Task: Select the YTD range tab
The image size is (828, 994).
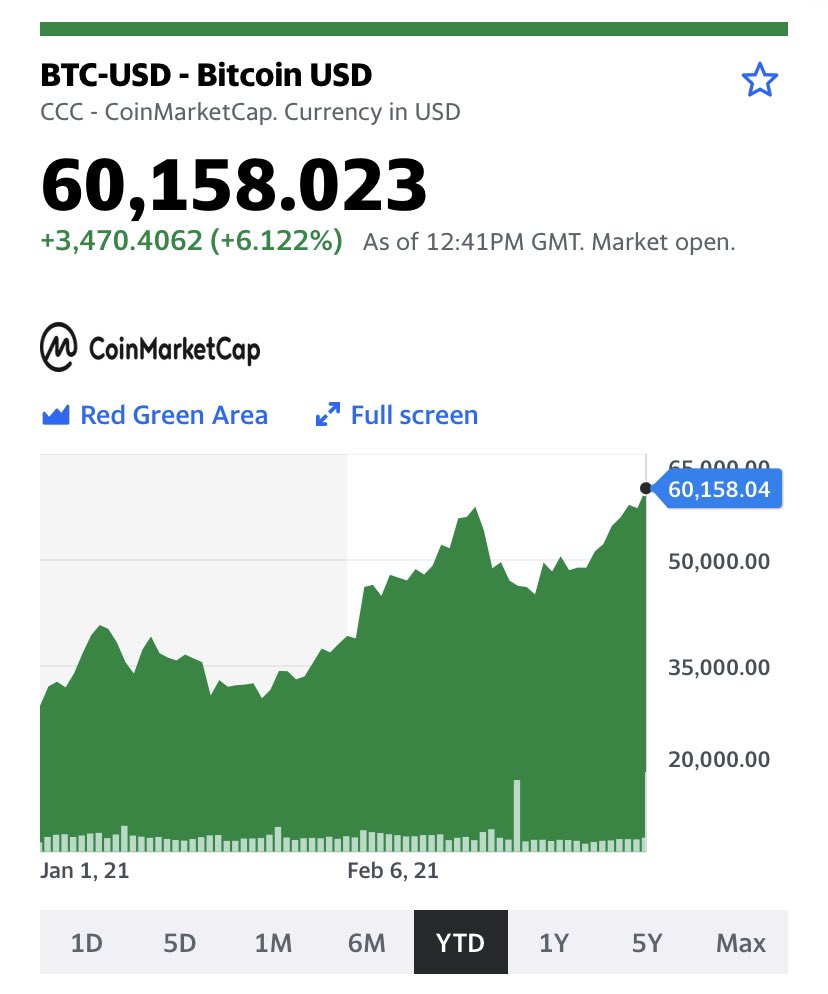Action: click(x=460, y=942)
